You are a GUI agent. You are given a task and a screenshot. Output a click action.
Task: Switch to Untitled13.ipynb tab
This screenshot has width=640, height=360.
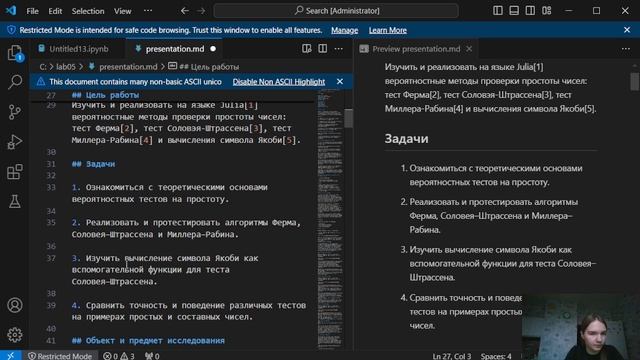coord(79,49)
